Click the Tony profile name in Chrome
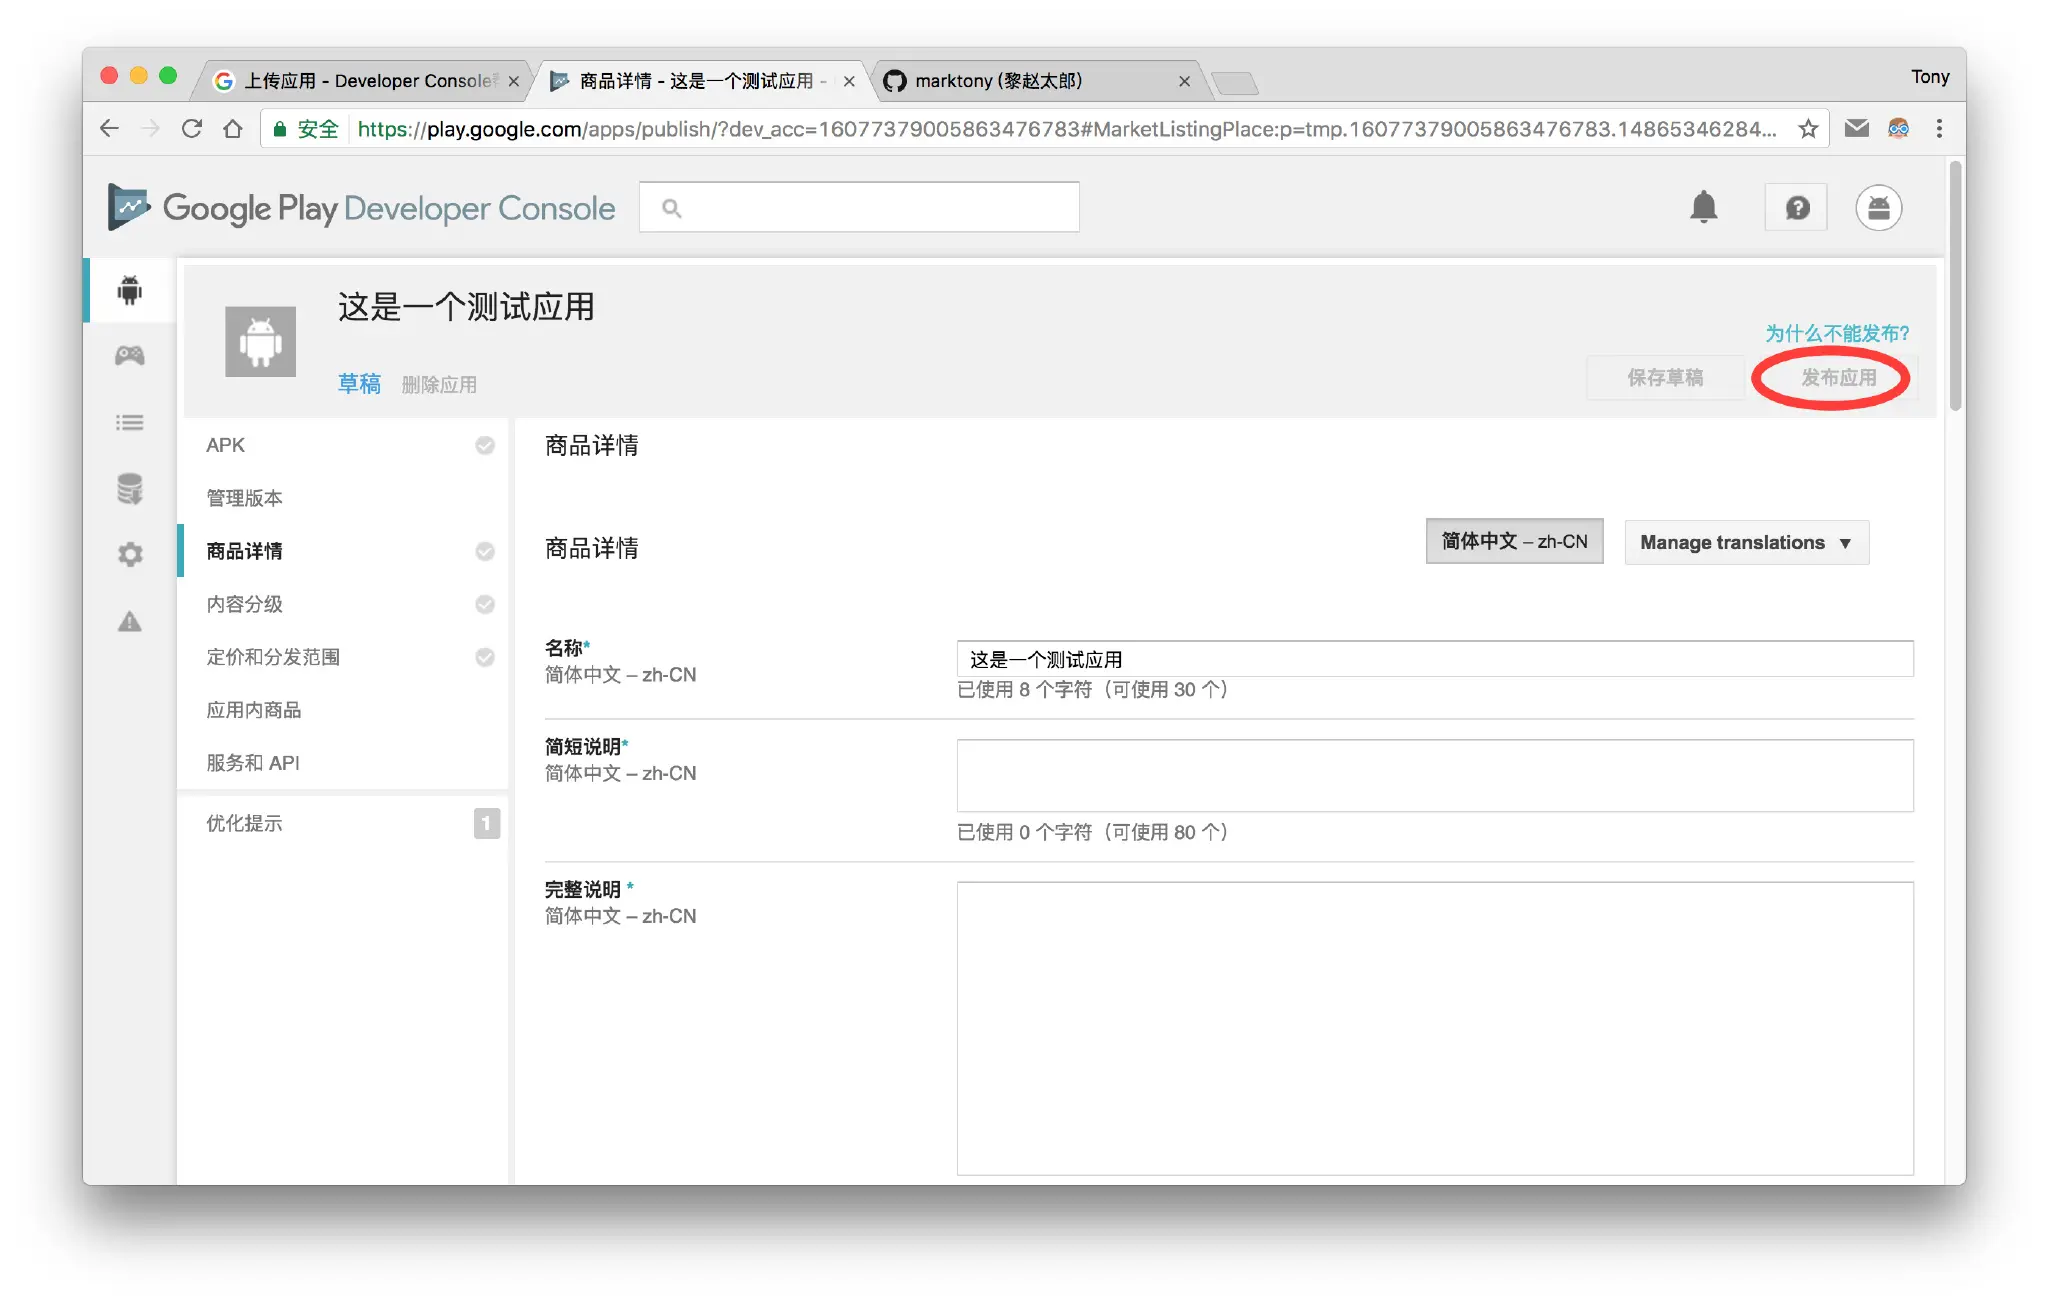 click(1930, 77)
